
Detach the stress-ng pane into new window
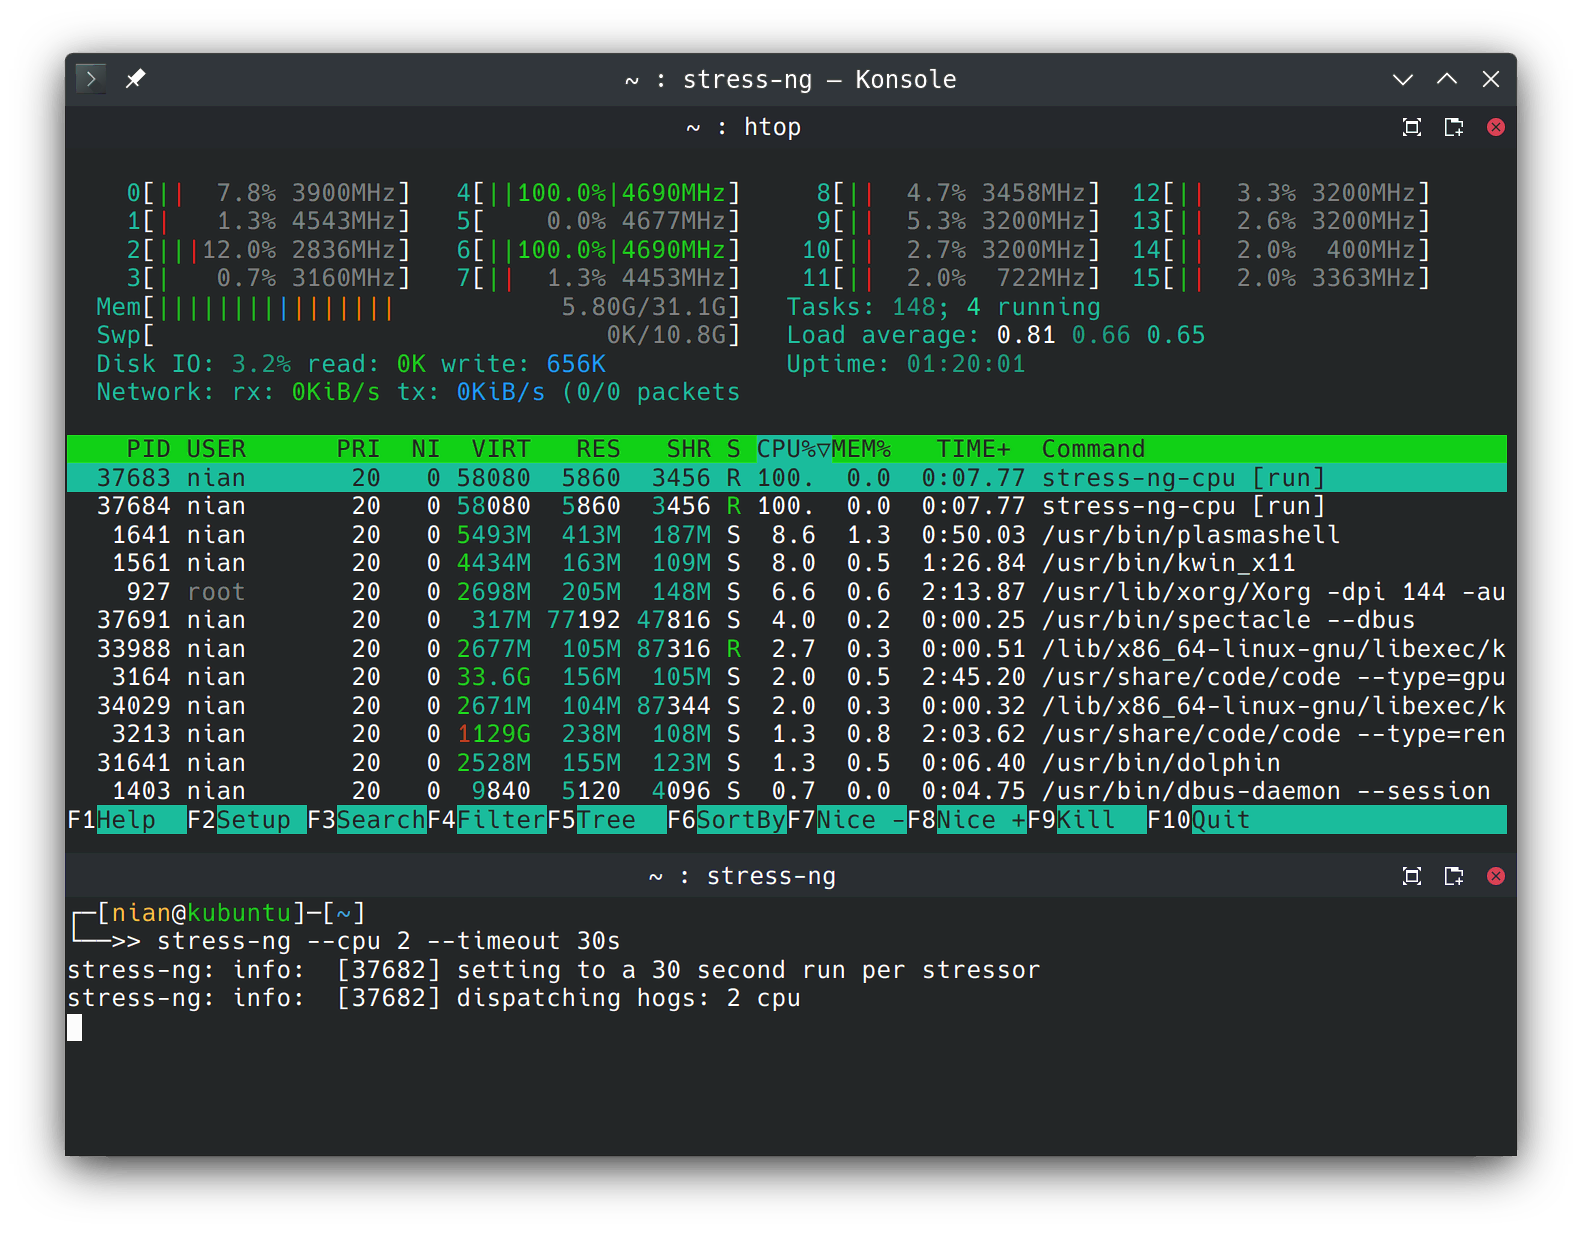[x=1454, y=876]
